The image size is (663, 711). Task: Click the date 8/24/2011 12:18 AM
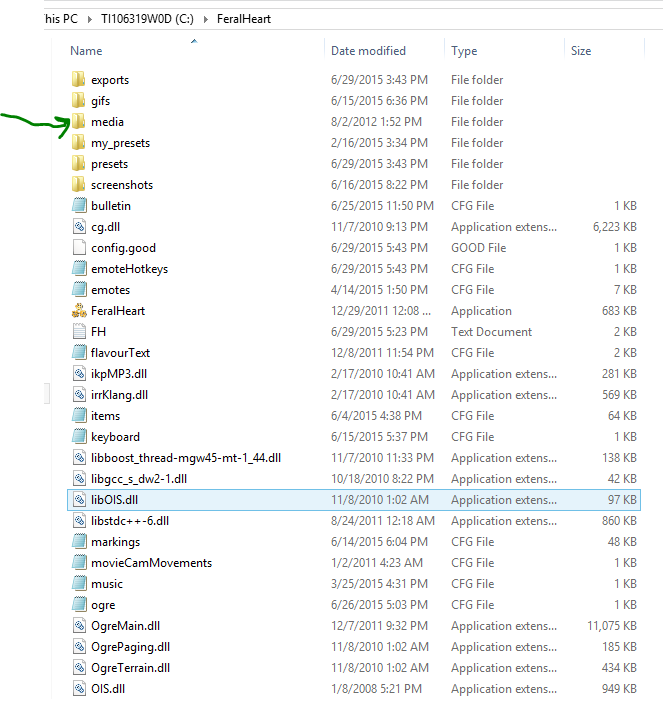tap(382, 521)
